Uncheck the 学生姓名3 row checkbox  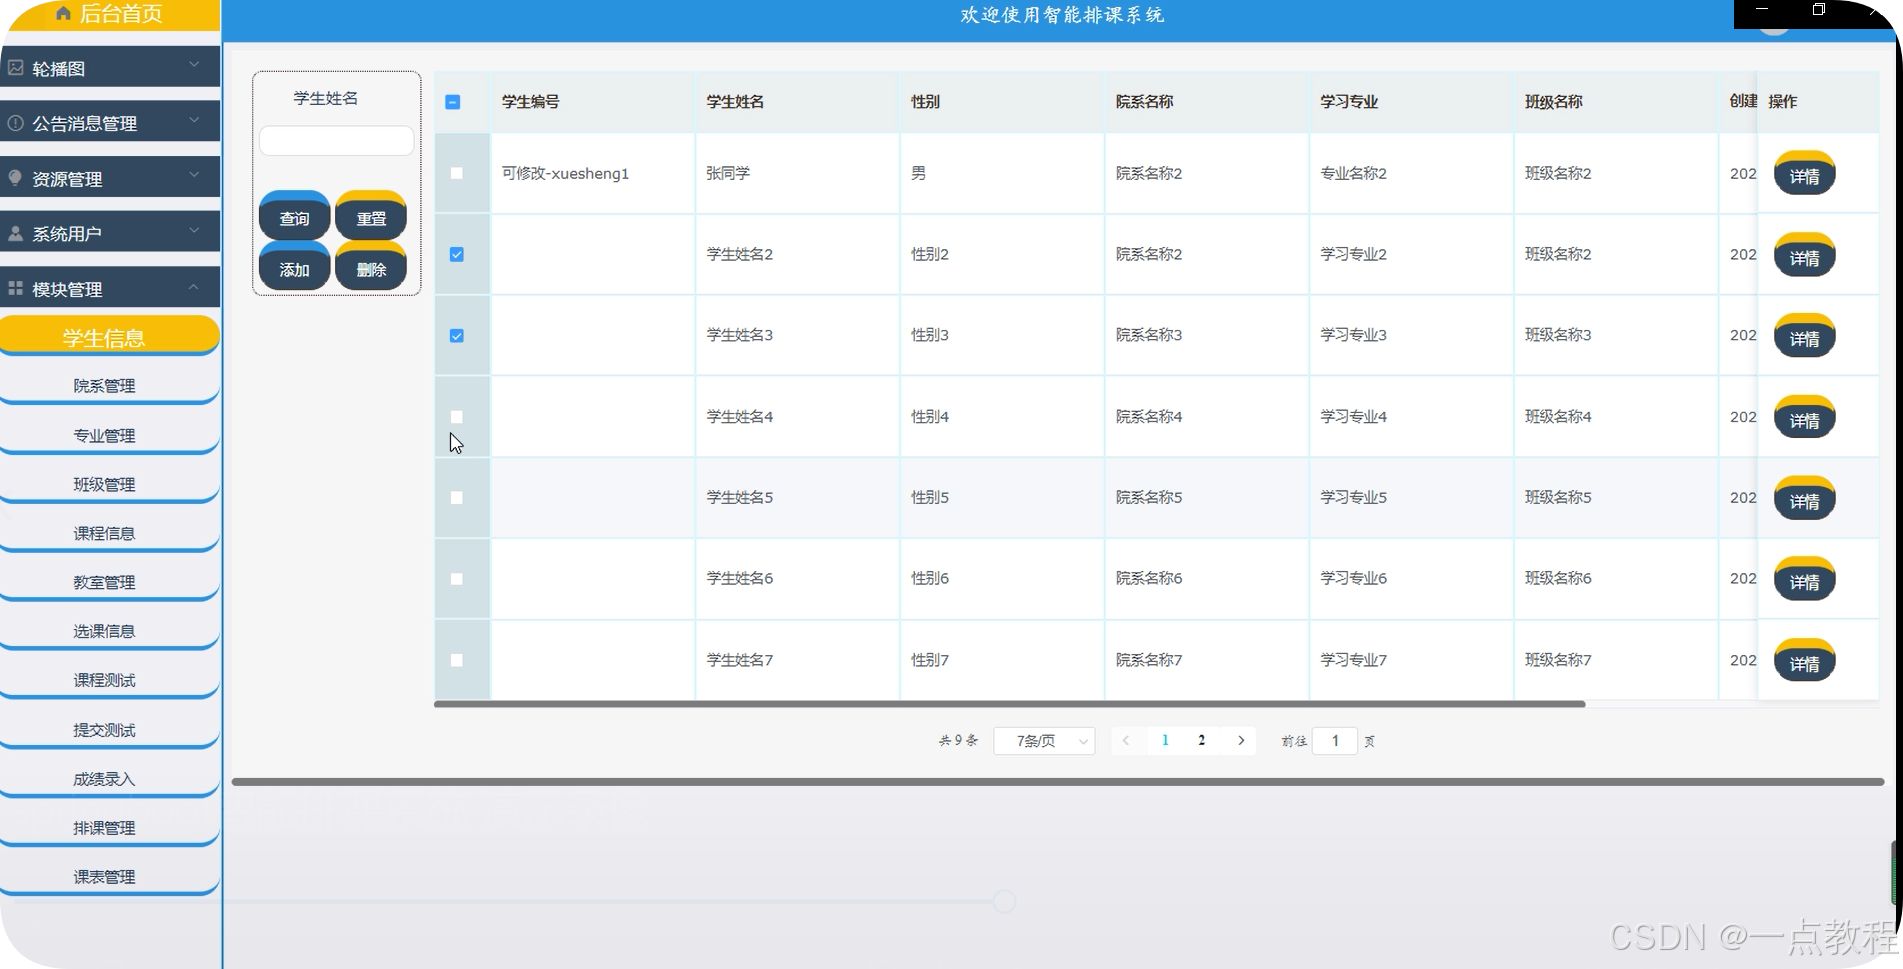457,336
